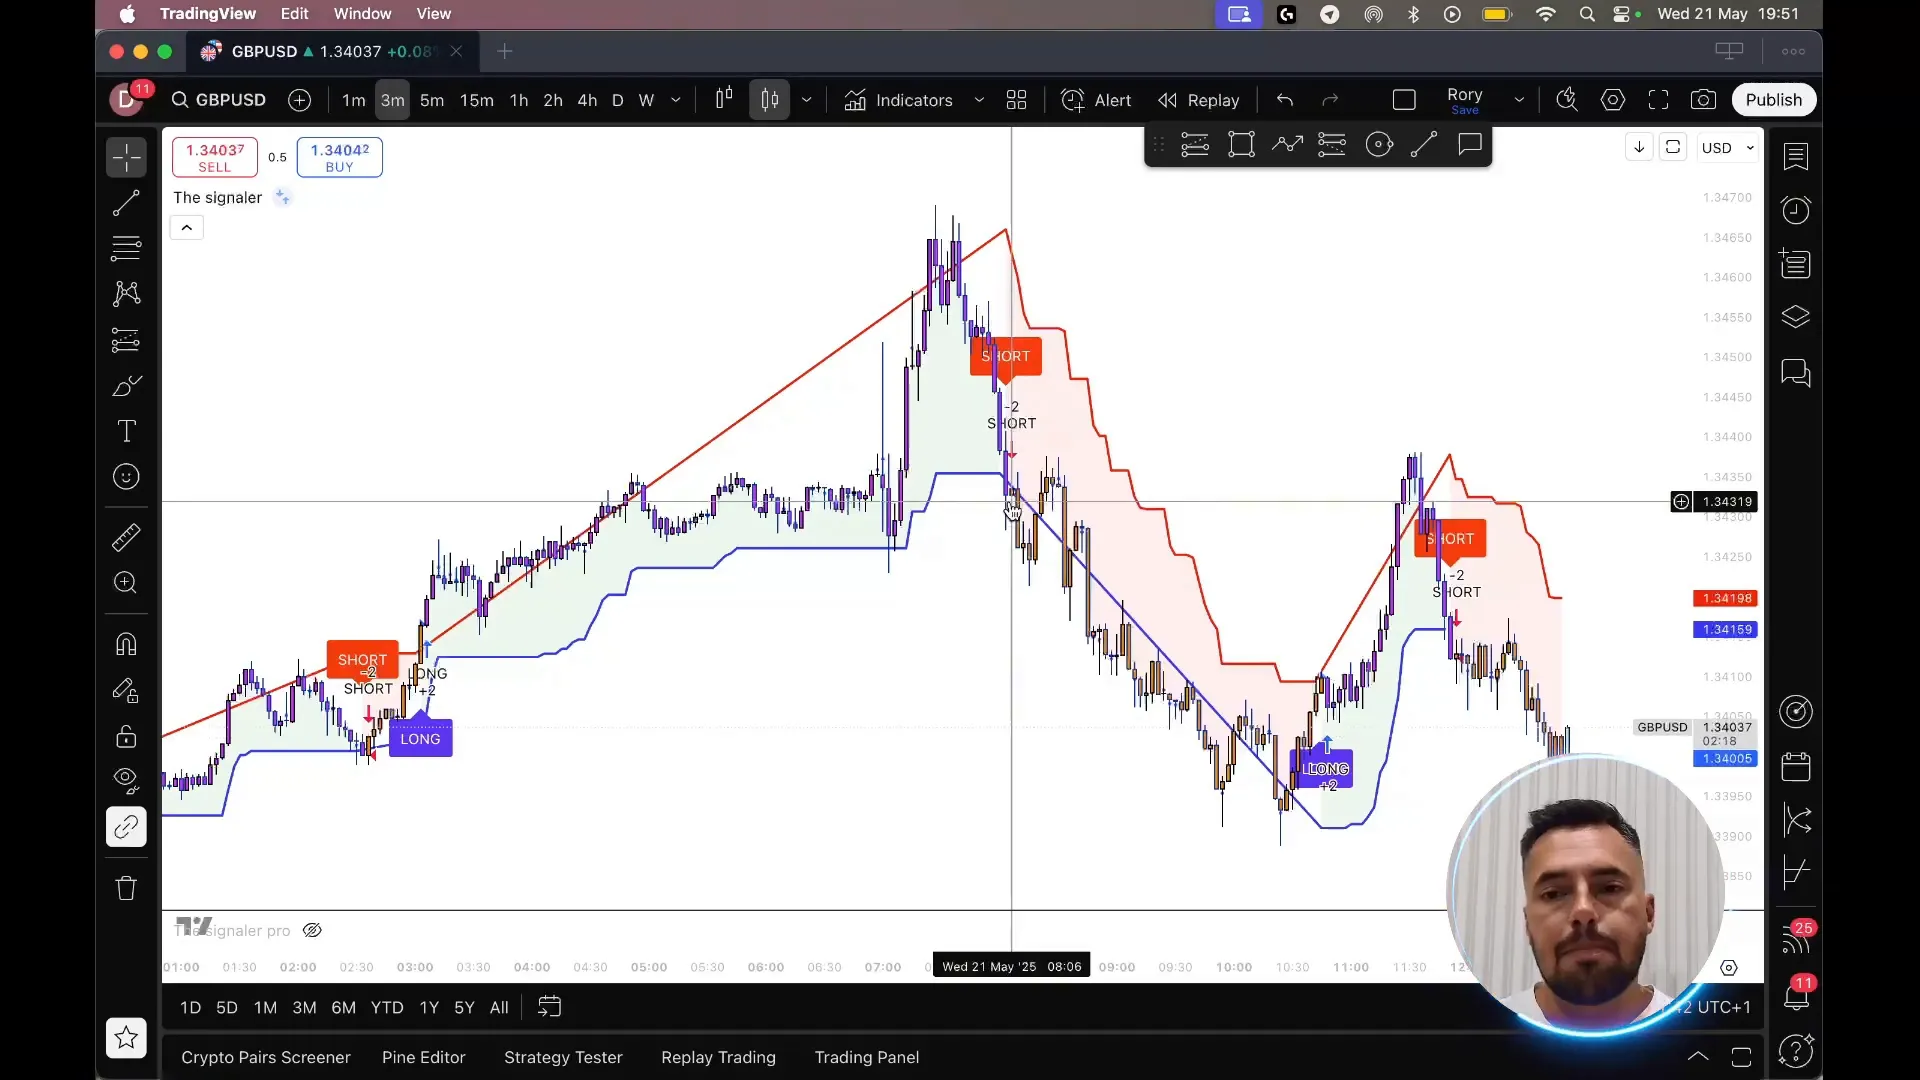
Task: Select the trend line drawing tool
Action: 126,203
